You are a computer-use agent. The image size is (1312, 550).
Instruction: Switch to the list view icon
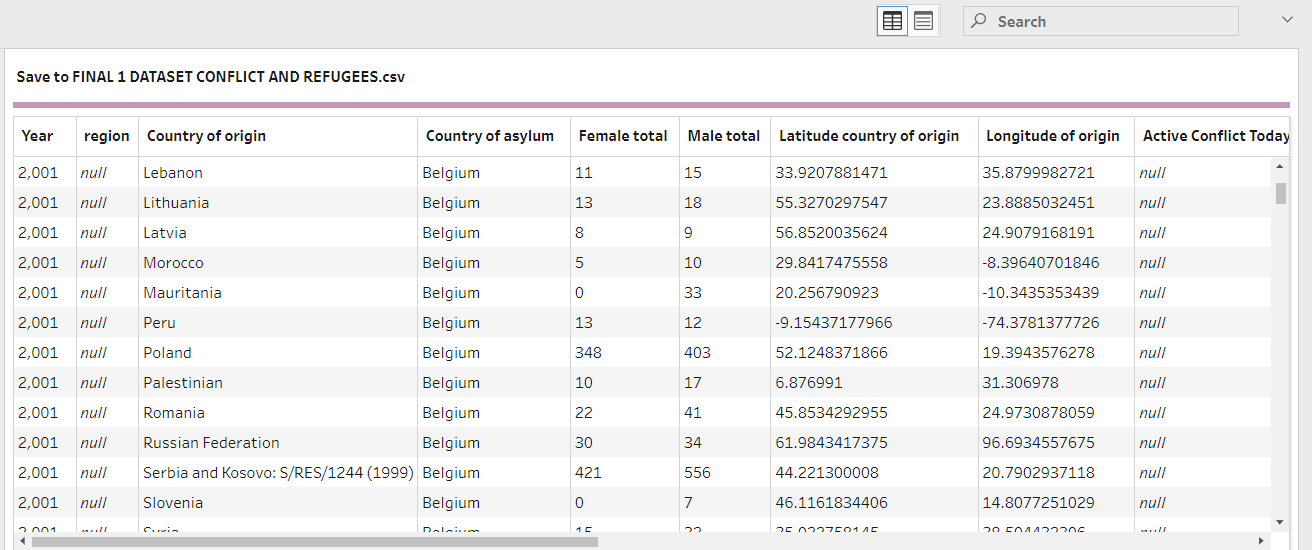[x=923, y=21]
